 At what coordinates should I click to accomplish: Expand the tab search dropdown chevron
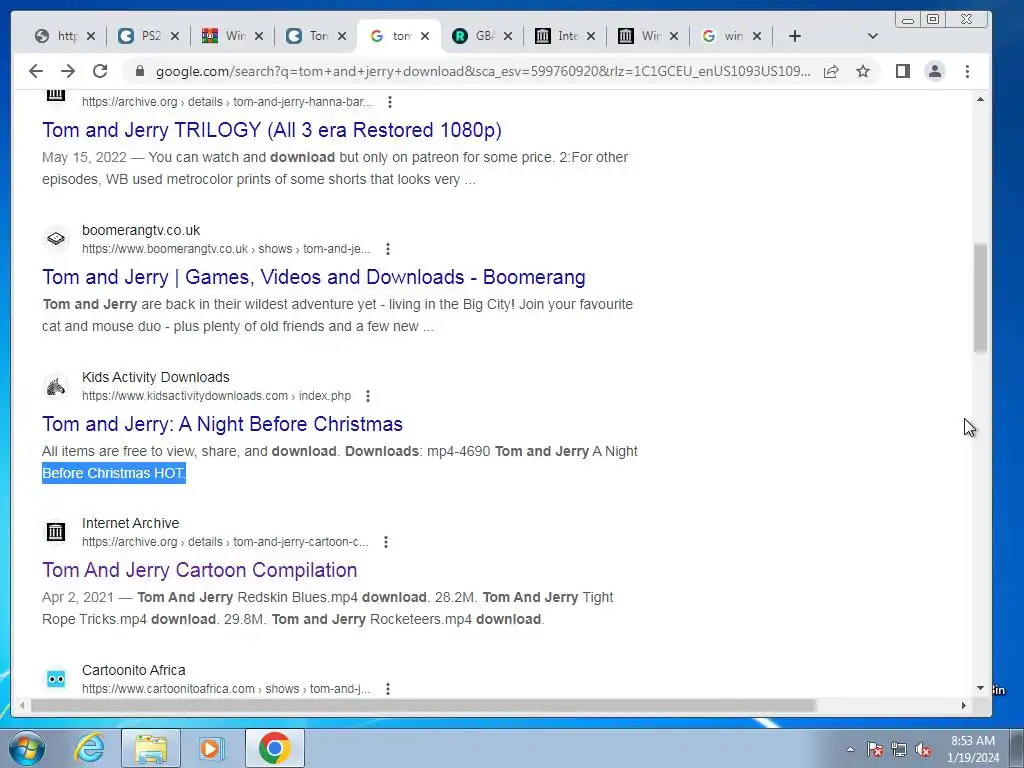tap(872, 36)
